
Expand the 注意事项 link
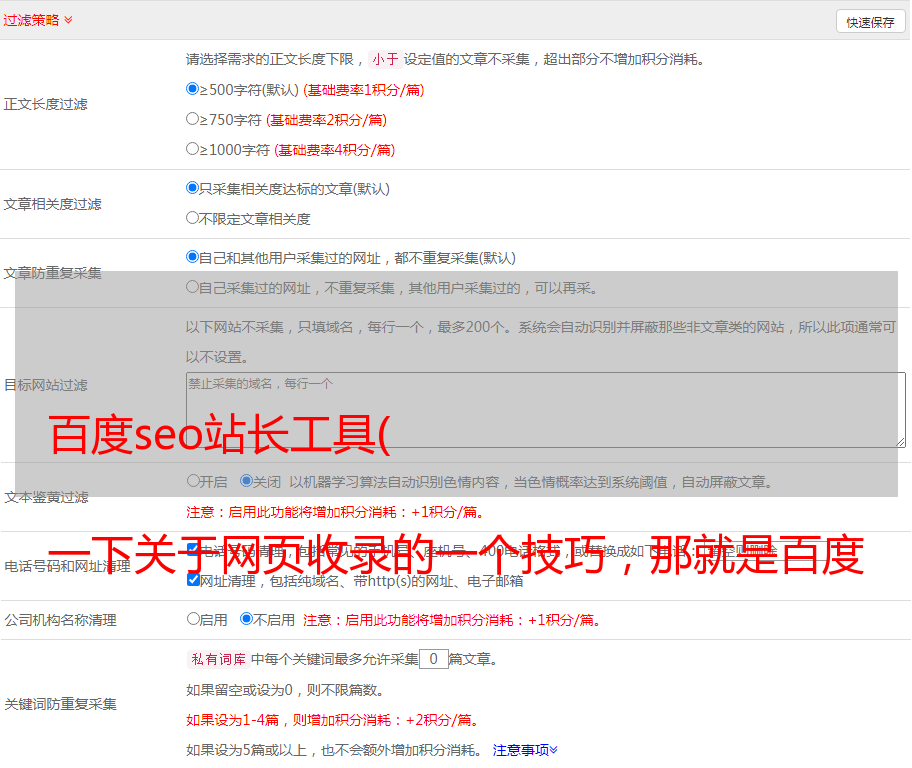[525, 749]
